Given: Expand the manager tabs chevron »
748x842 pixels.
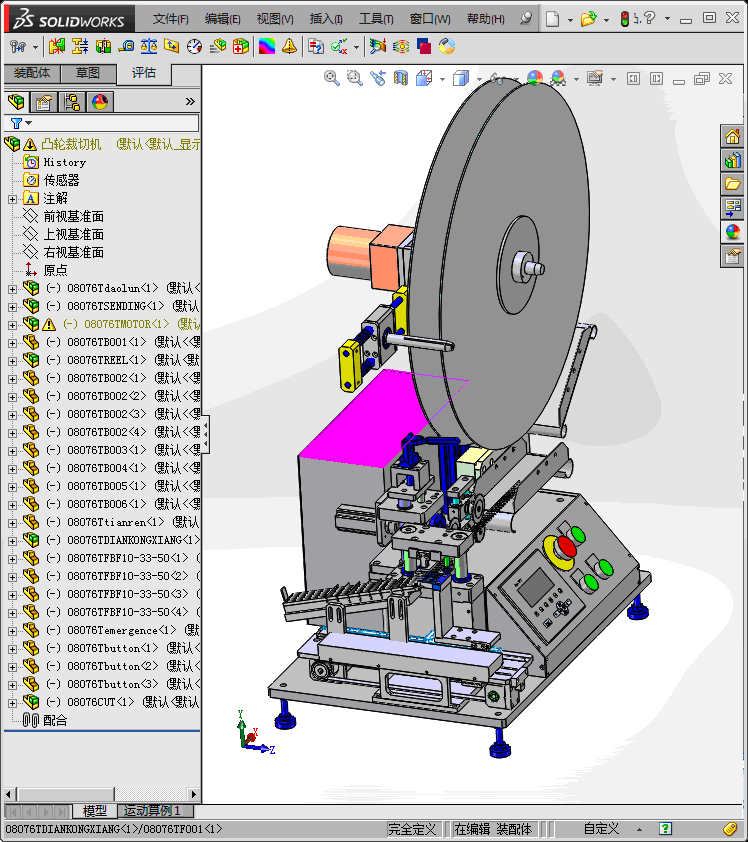Looking at the screenshot, I should pyautogui.click(x=190, y=101).
